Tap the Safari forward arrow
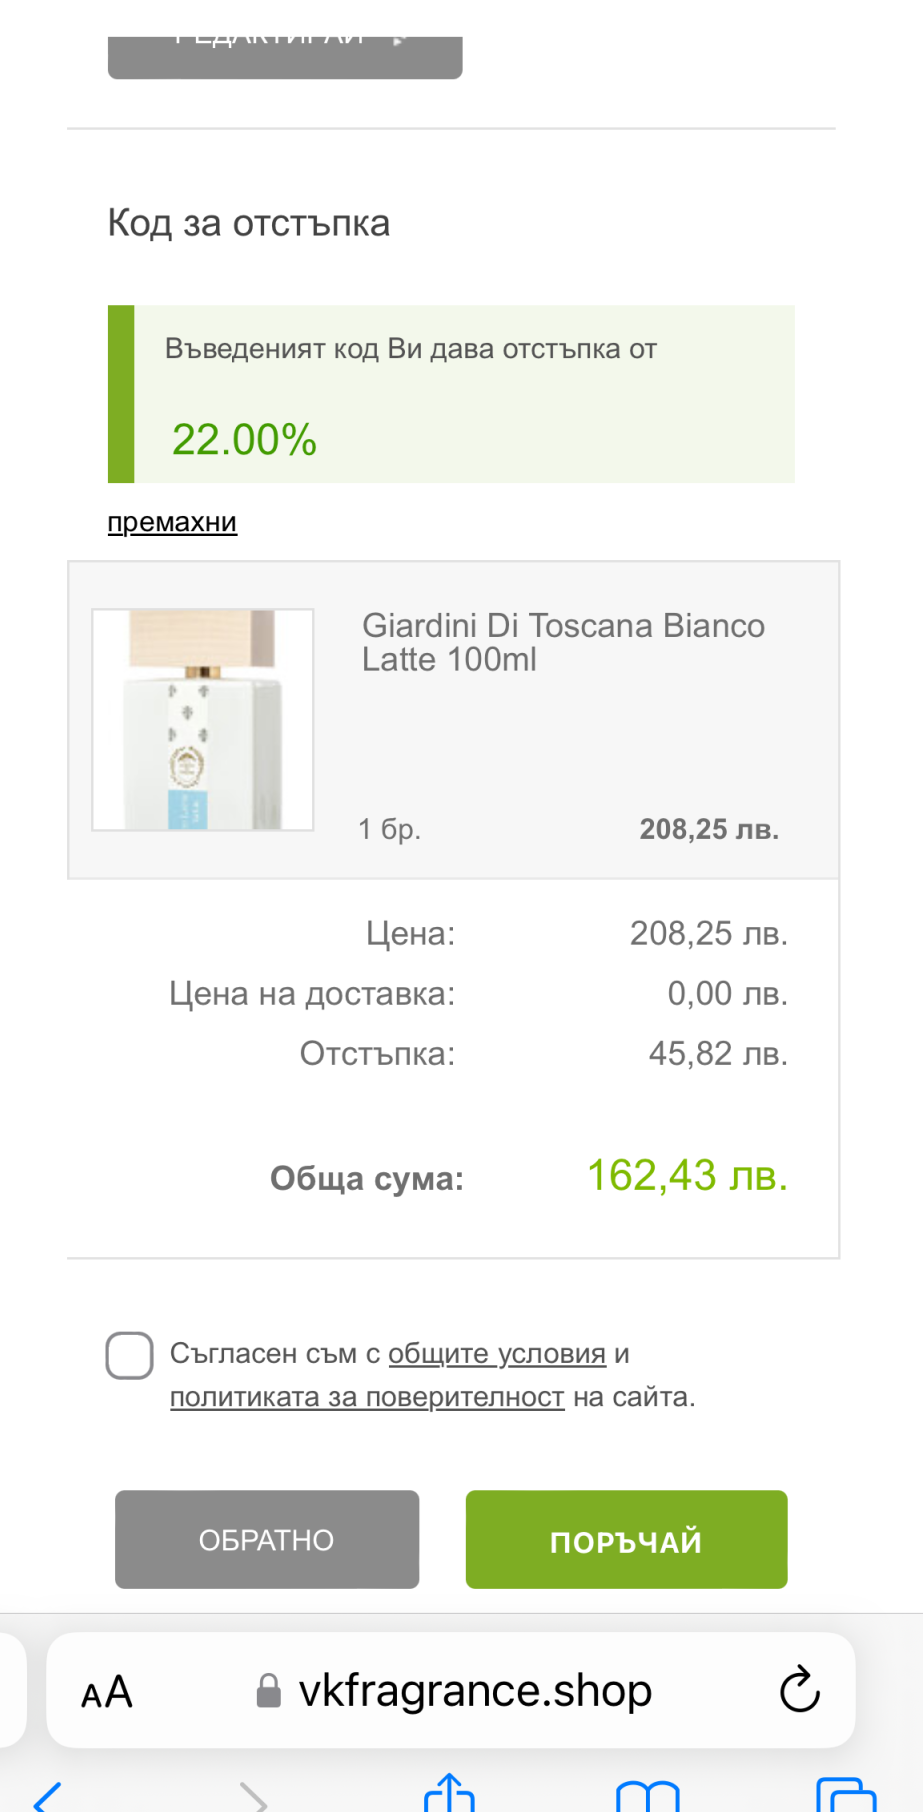 click(254, 1797)
